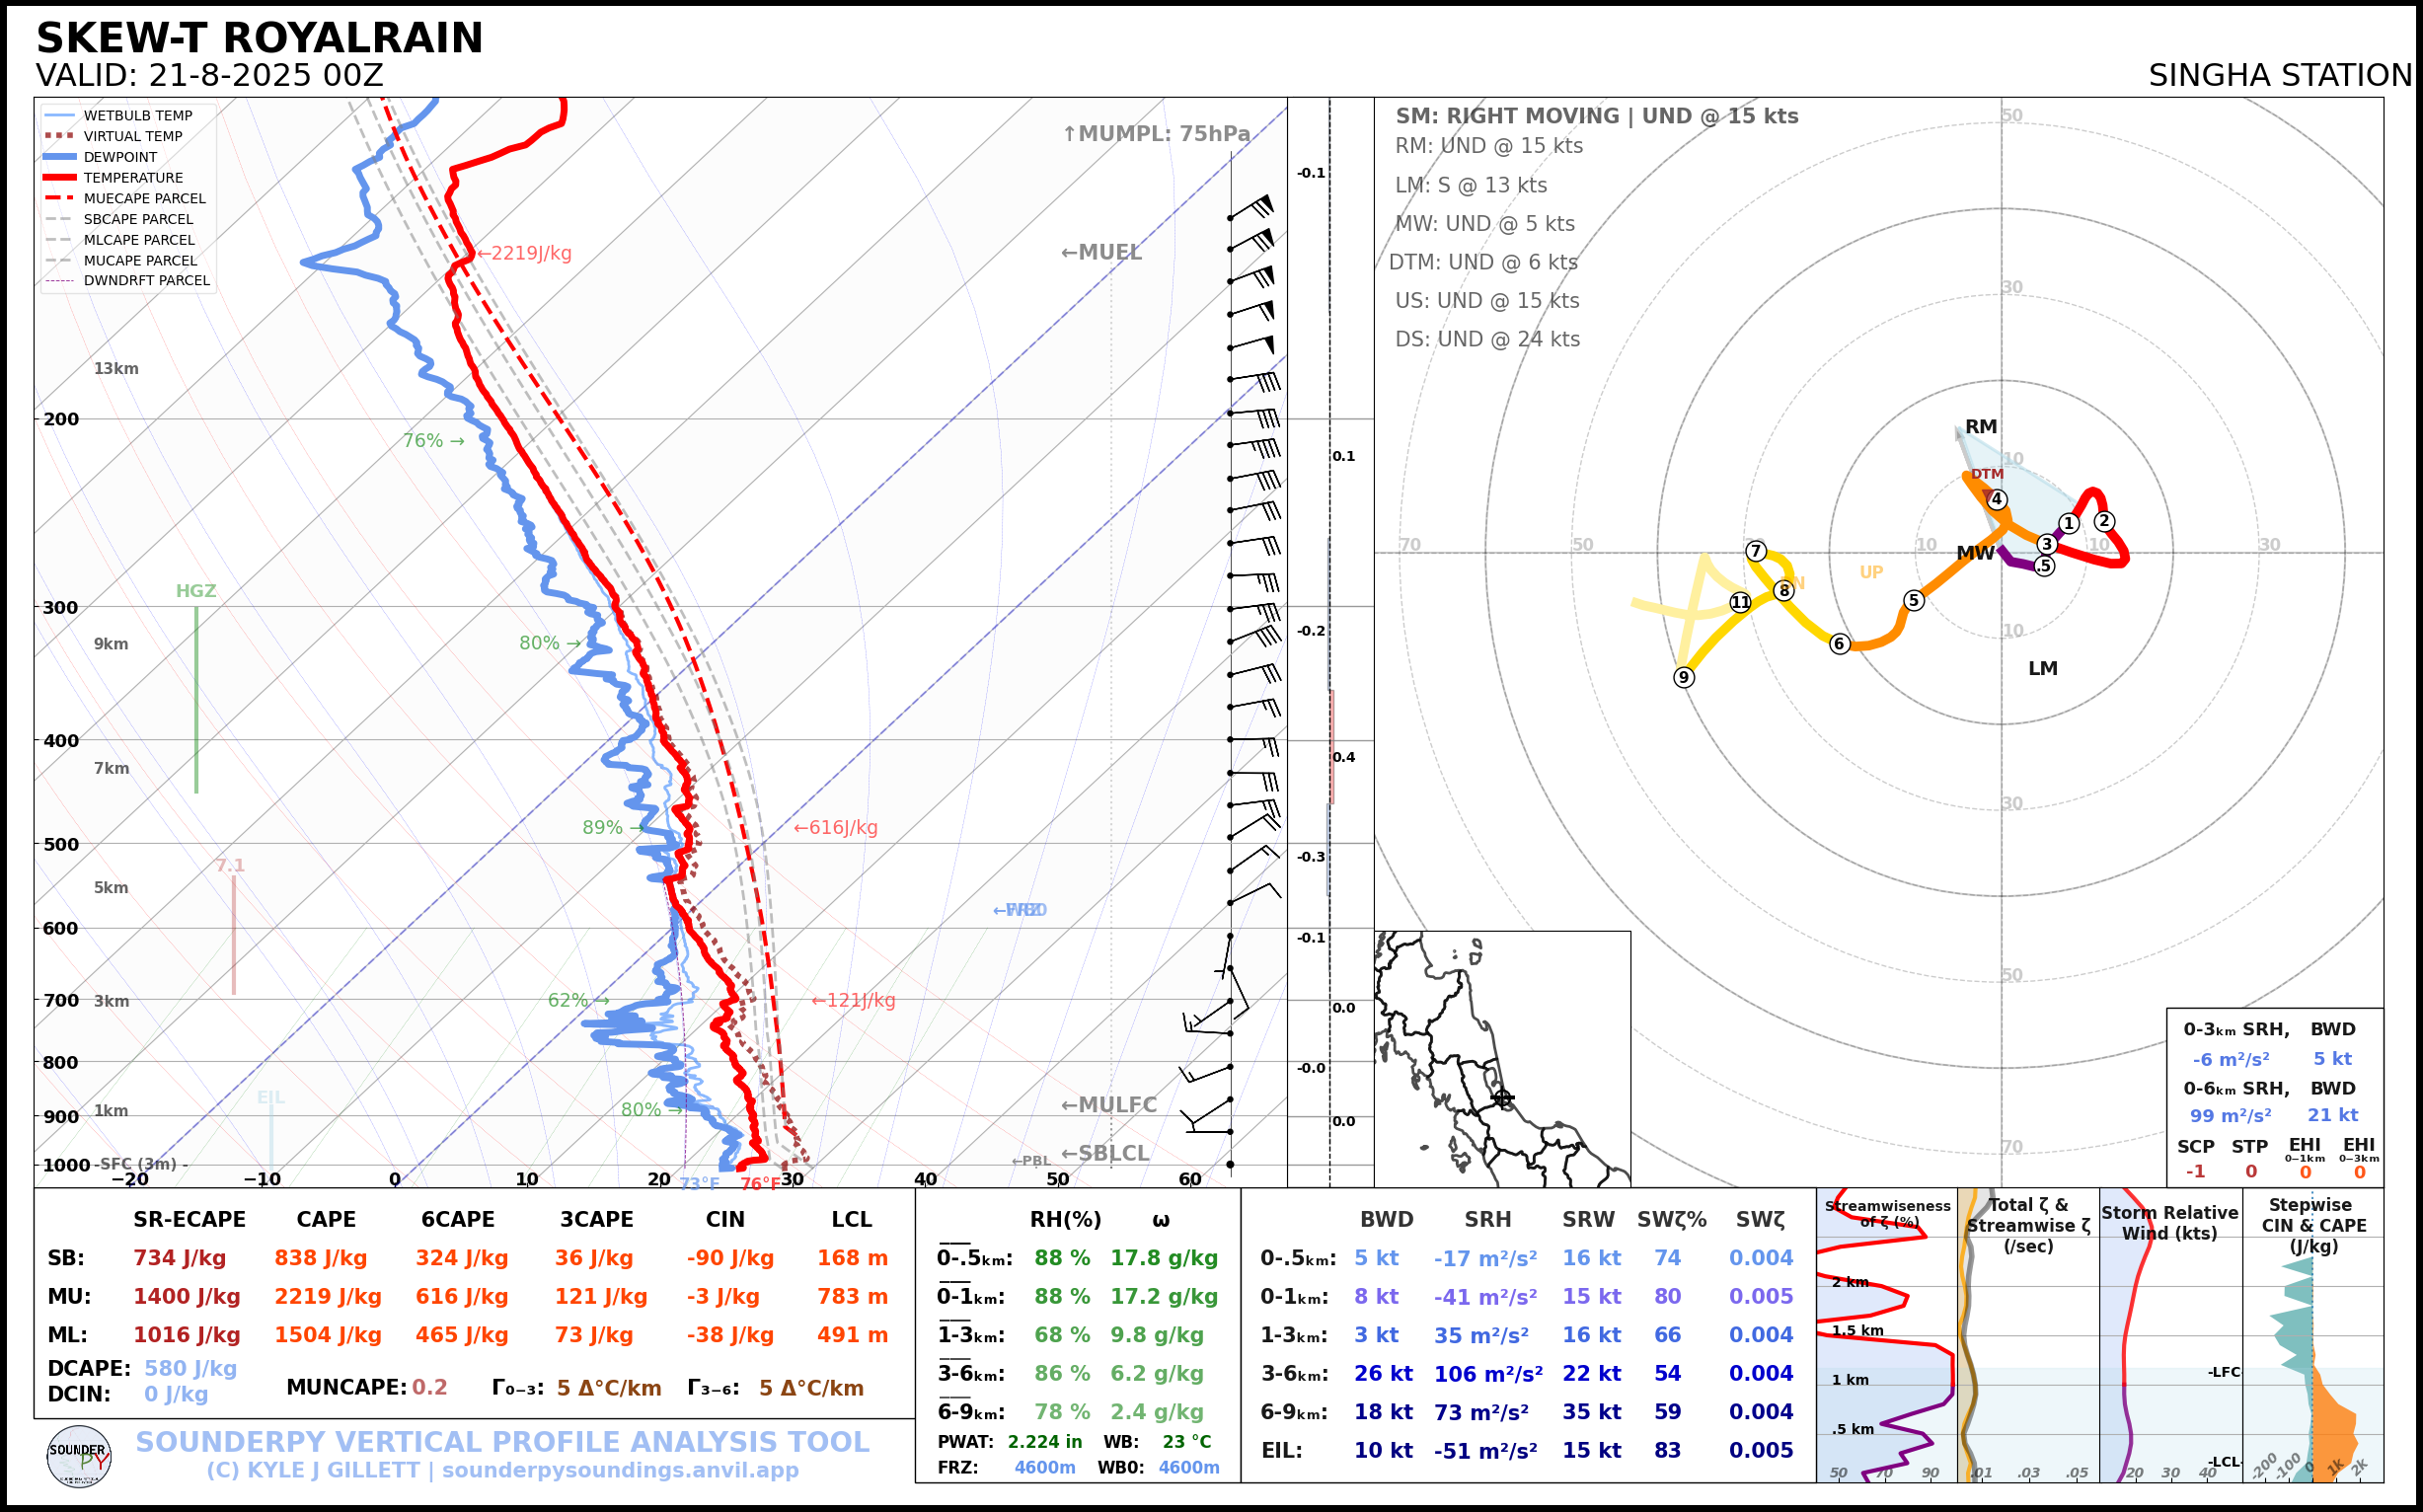Image resolution: width=2423 pixels, height=1512 pixels.
Task: Click the sounderpysoundings.anvil.app link text
Action: click(x=620, y=1470)
